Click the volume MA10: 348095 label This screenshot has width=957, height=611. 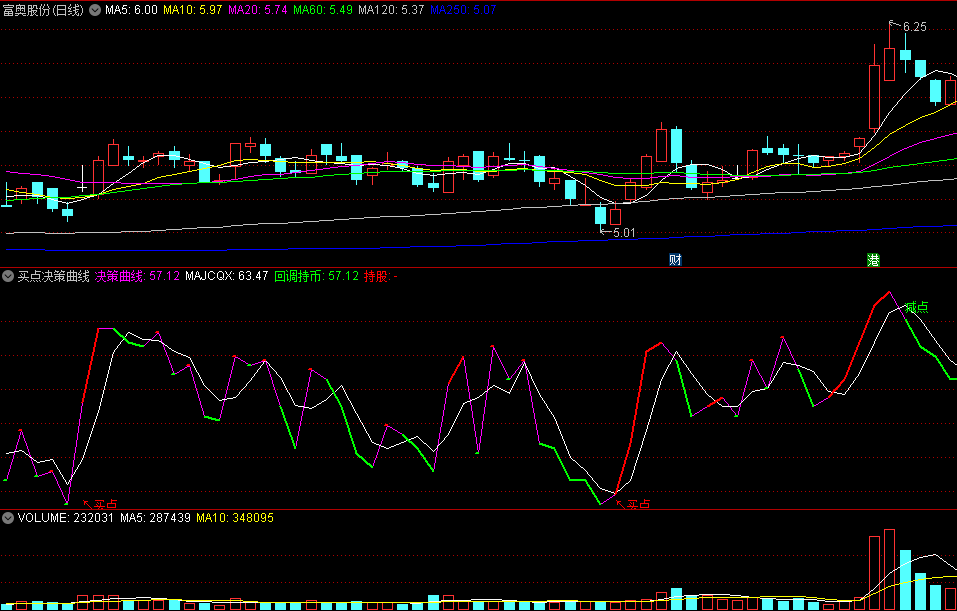(234, 518)
